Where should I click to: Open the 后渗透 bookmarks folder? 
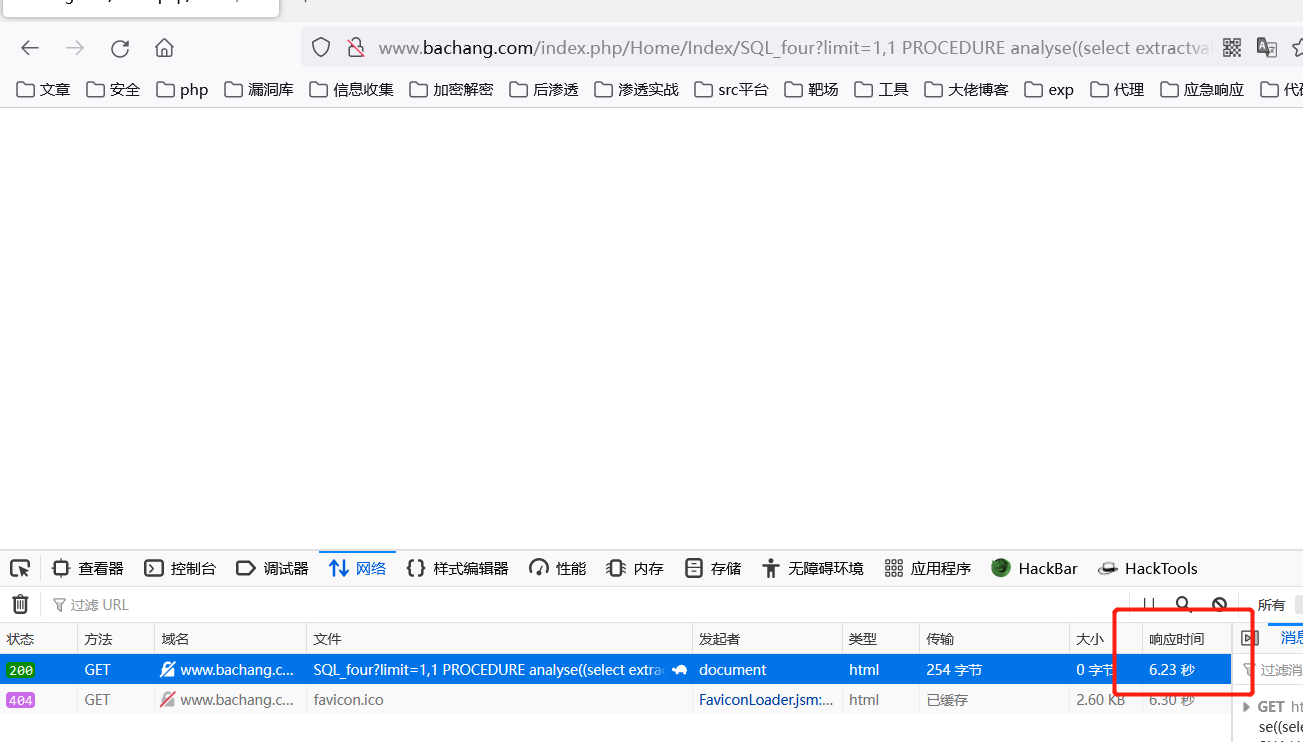pos(545,90)
